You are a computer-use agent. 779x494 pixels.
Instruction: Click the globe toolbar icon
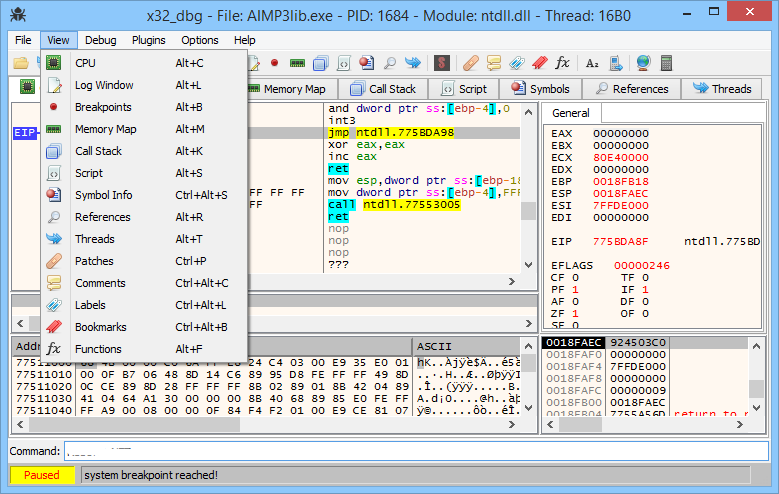[x=643, y=63]
